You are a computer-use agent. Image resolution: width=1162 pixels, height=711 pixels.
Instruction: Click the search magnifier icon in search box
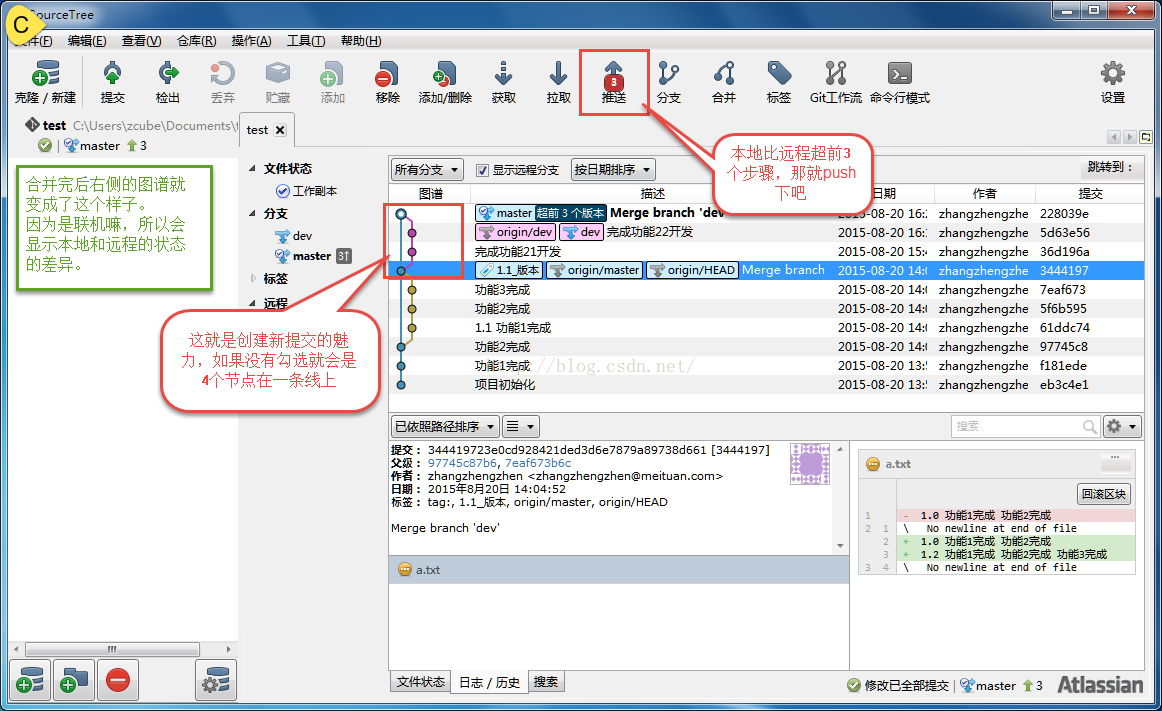coord(1089,426)
